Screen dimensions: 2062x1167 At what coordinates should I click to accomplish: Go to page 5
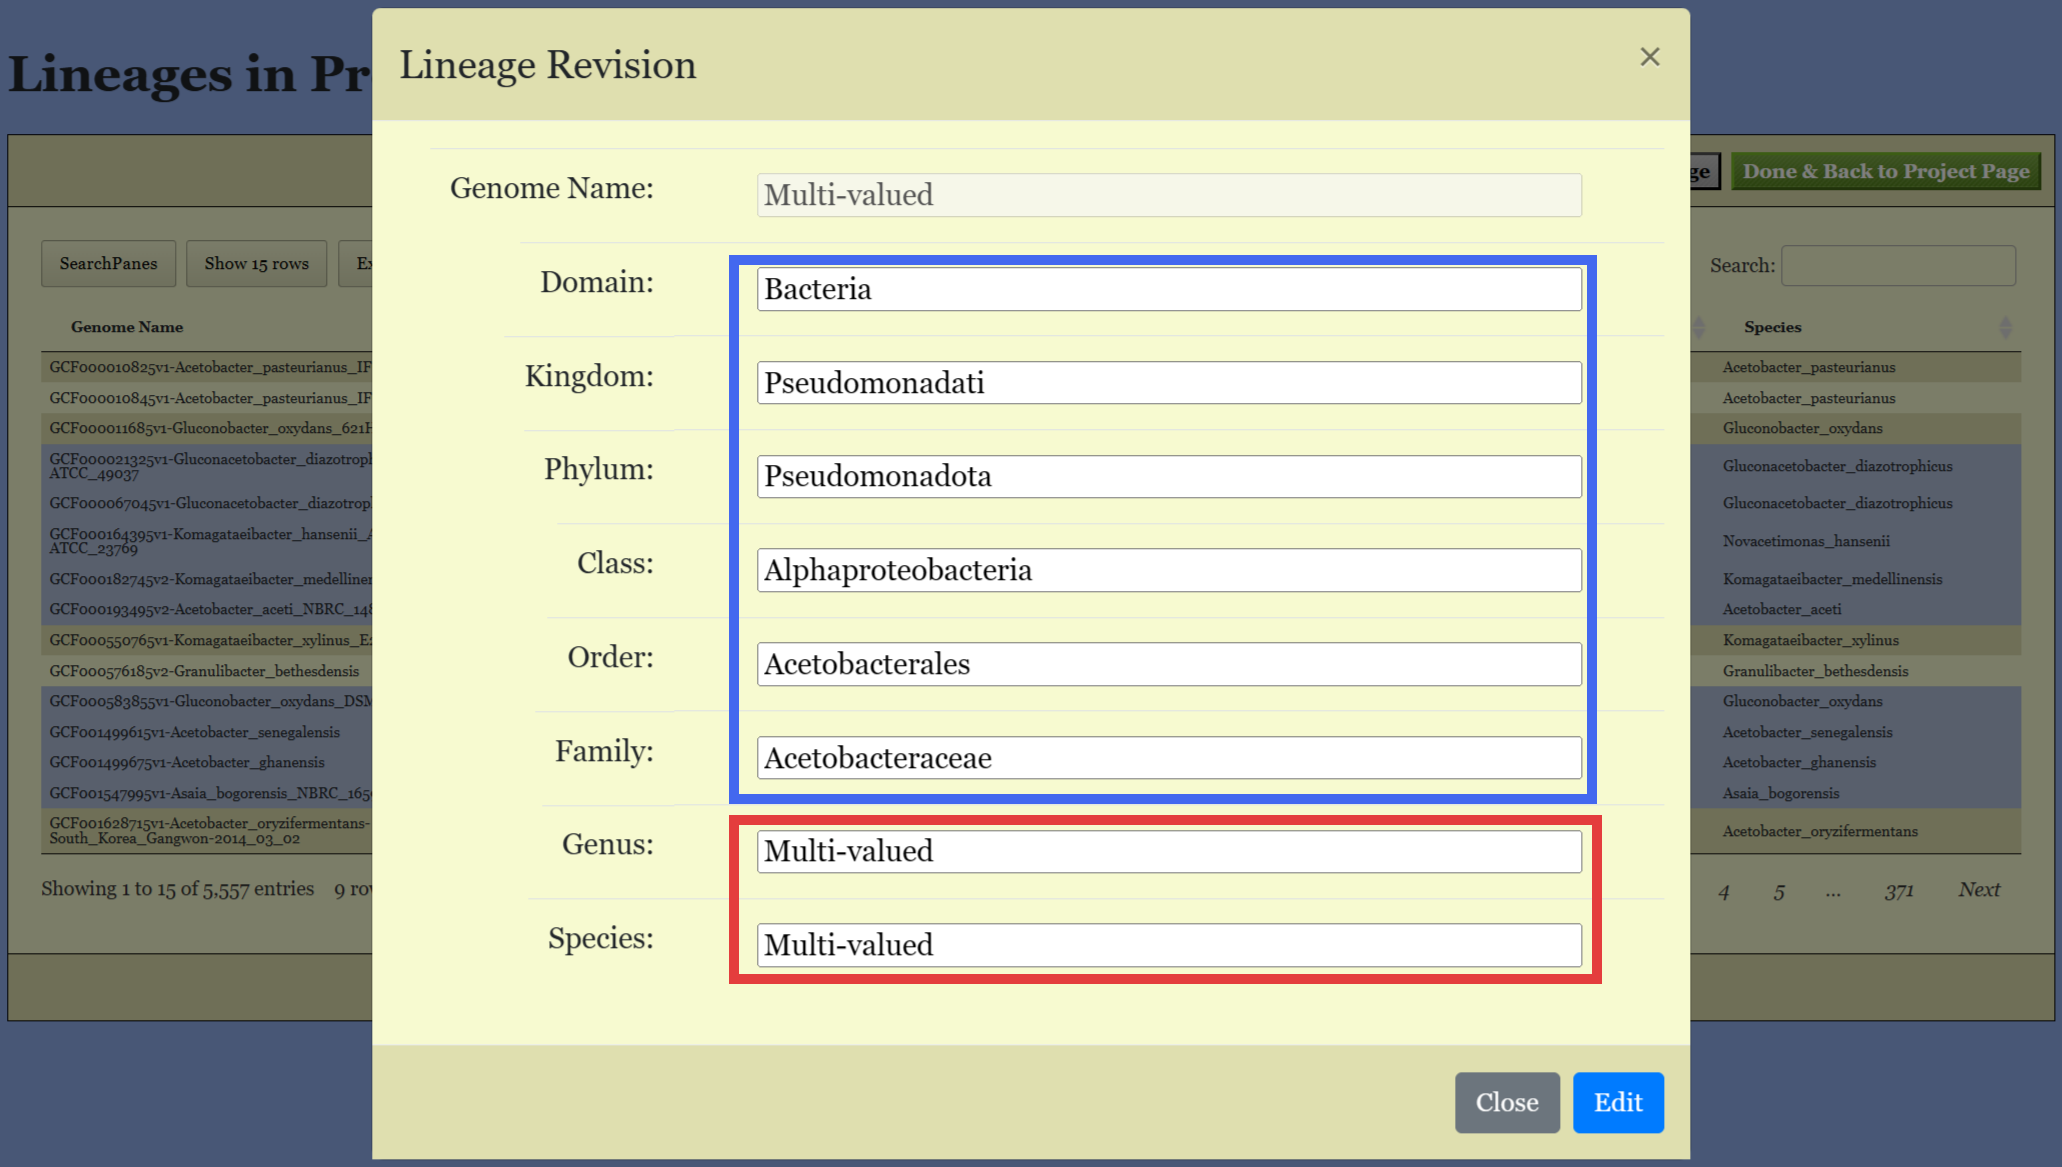(x=1779, y=892)
